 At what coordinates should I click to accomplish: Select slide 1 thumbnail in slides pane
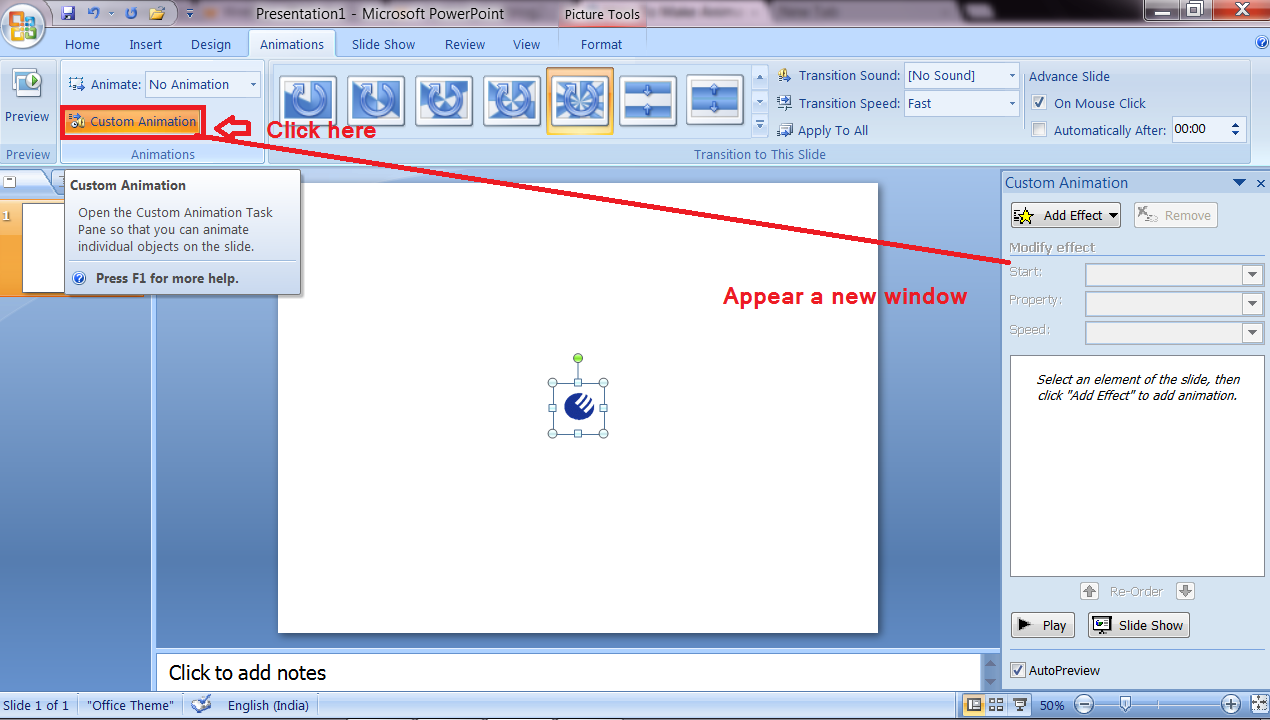42,248
